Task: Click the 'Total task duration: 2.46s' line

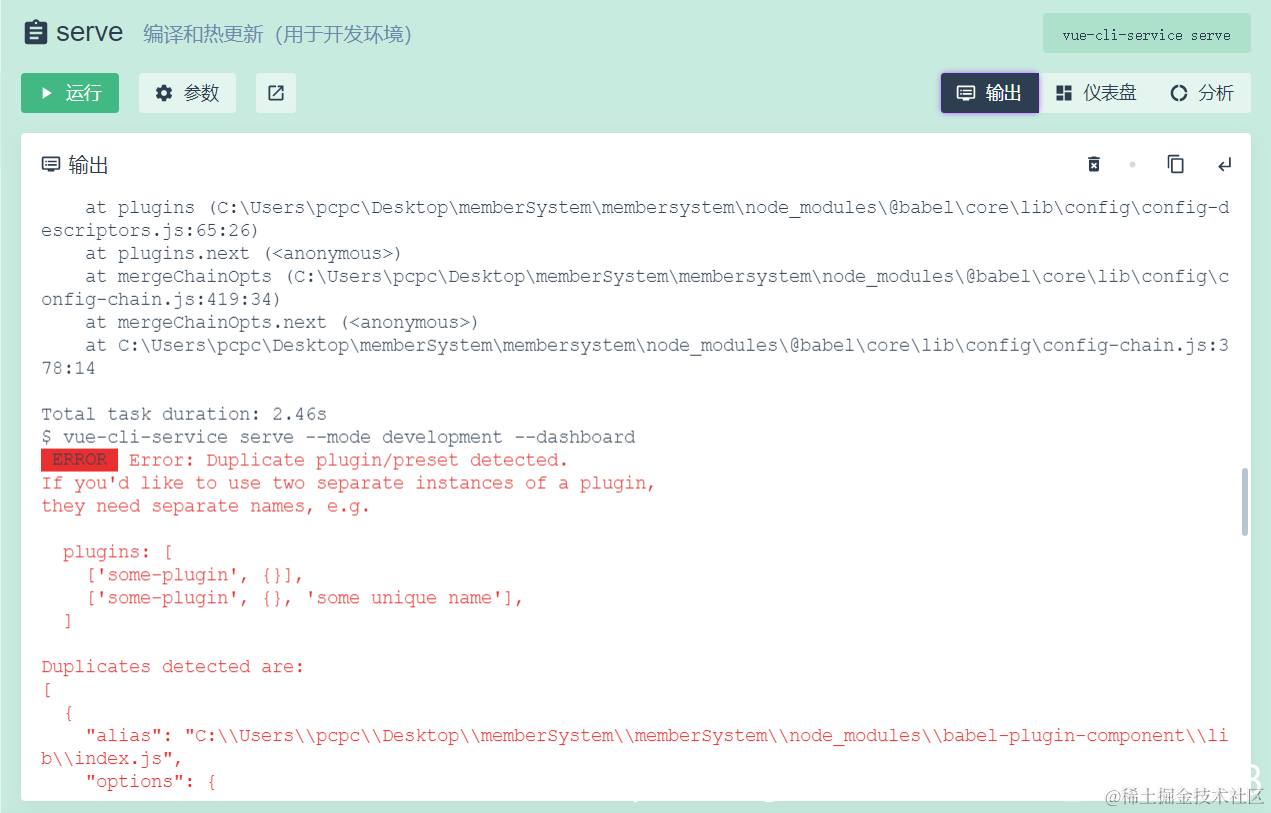Action: (184, 414)
